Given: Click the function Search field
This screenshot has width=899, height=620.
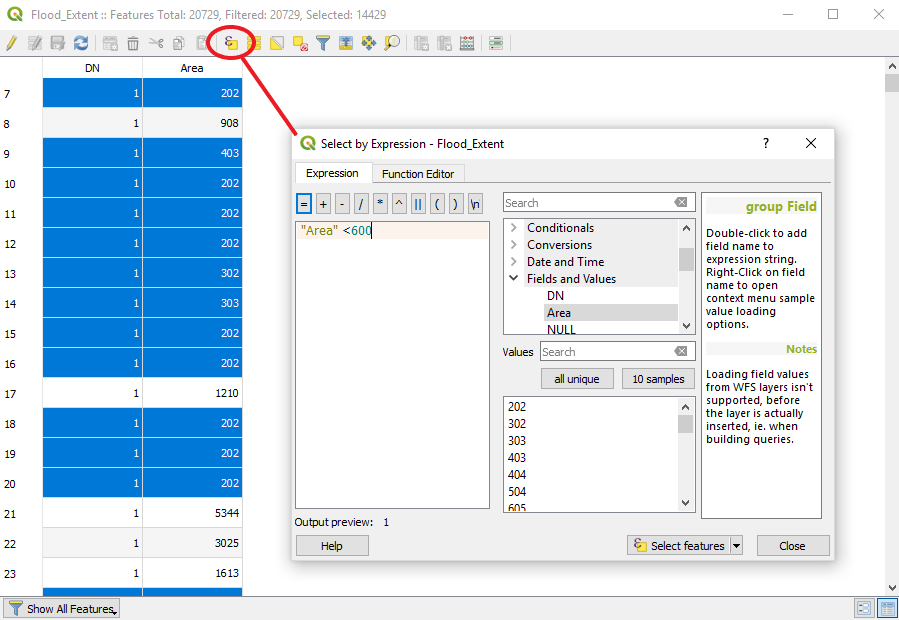Looking at the screenshot, I should click(x=590, y=203).
